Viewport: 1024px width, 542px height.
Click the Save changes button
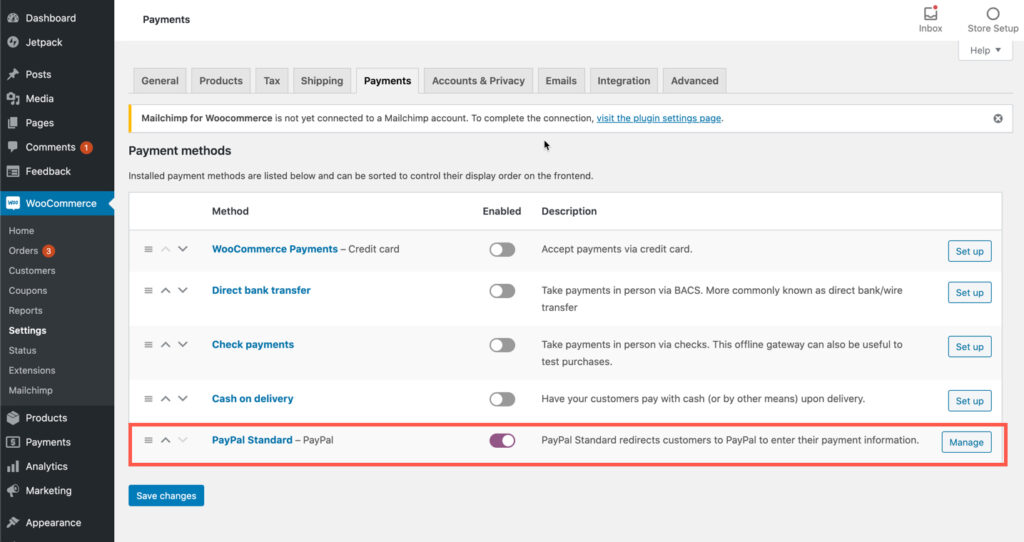point(166,495)
